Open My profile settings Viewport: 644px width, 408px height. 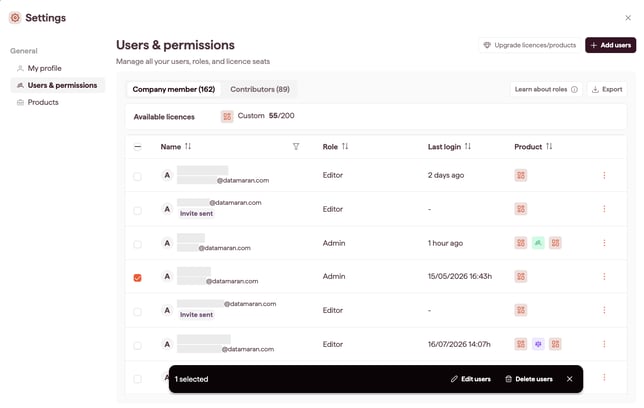[44, 68]
